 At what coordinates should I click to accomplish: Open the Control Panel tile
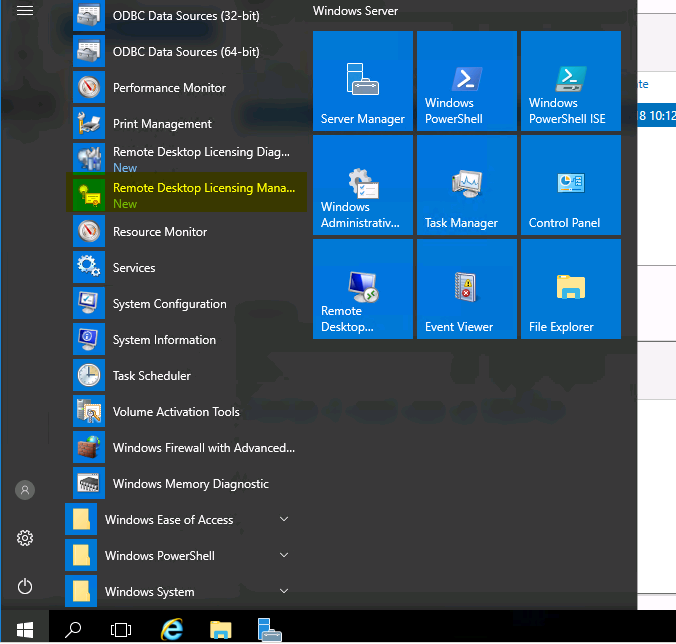(571, 185)
